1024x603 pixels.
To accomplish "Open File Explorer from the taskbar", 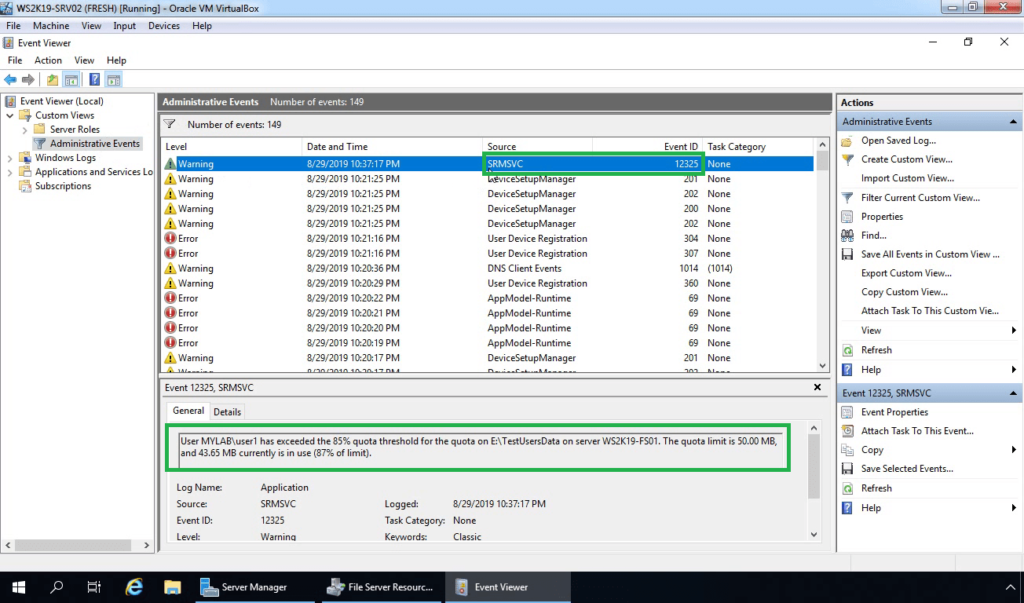I will (172, 587).
